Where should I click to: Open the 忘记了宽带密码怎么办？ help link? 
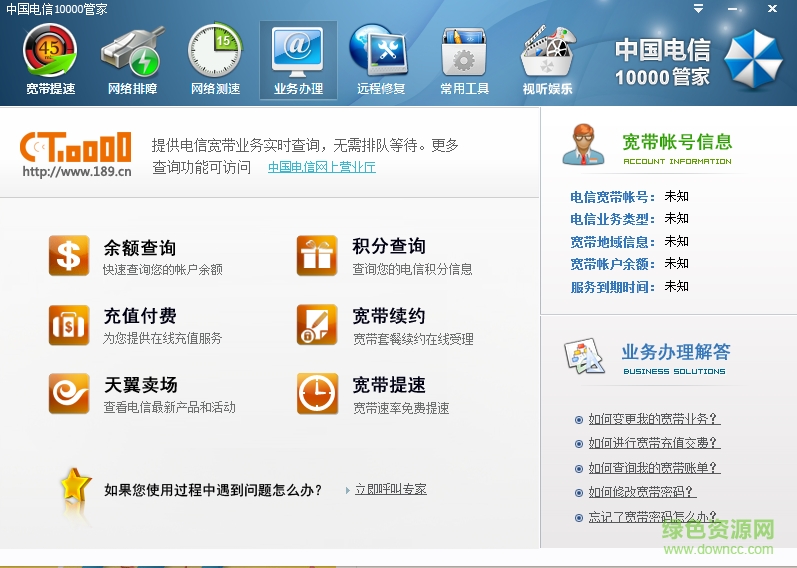654,517
